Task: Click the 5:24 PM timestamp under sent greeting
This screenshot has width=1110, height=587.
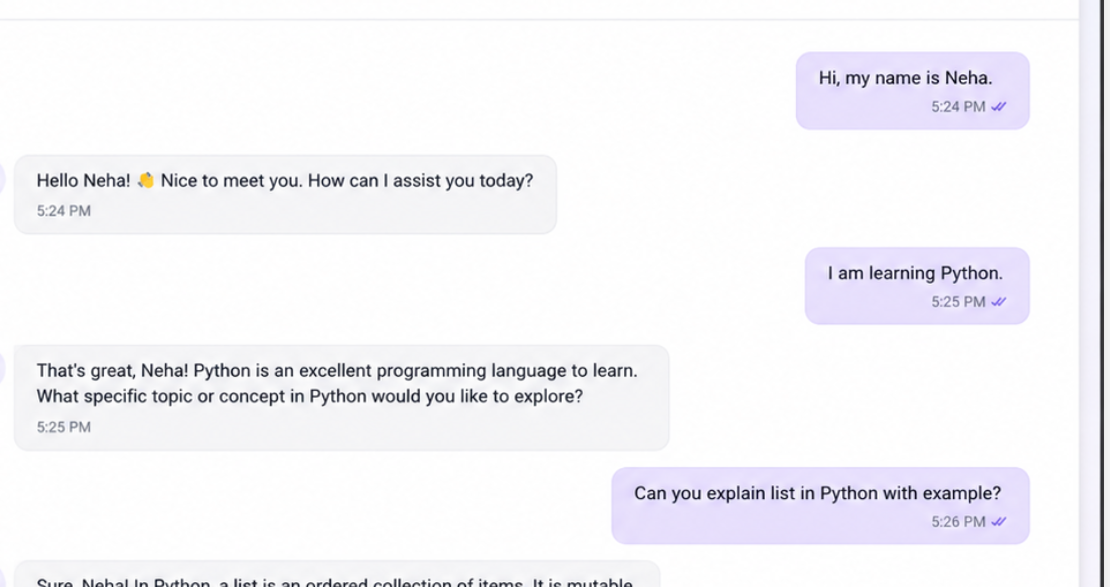Action: 958,107
